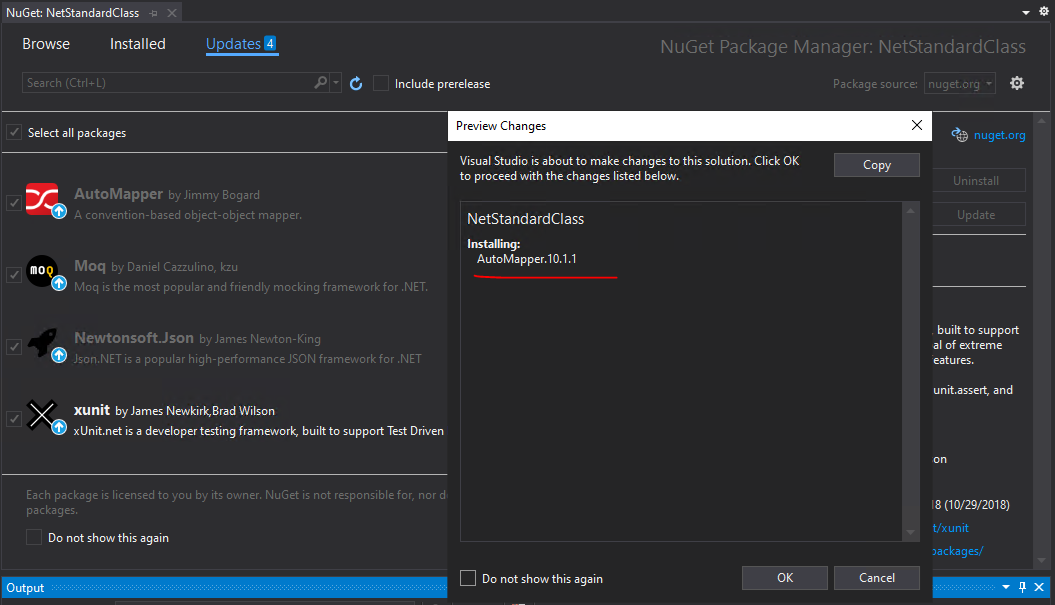This screenshot has height=605, width=1055.
Task: Open the nuget.org link
Action: click(999, 135)
